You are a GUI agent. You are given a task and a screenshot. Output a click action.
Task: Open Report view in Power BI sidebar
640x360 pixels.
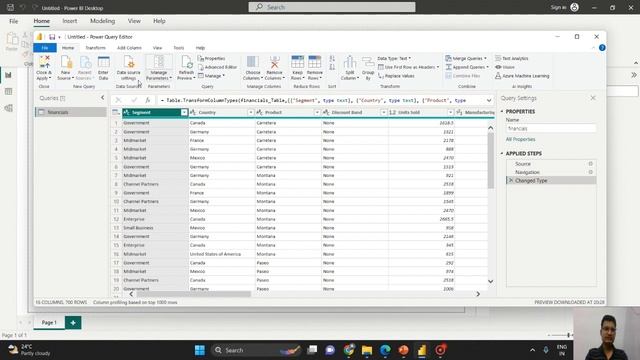(9, 75)
